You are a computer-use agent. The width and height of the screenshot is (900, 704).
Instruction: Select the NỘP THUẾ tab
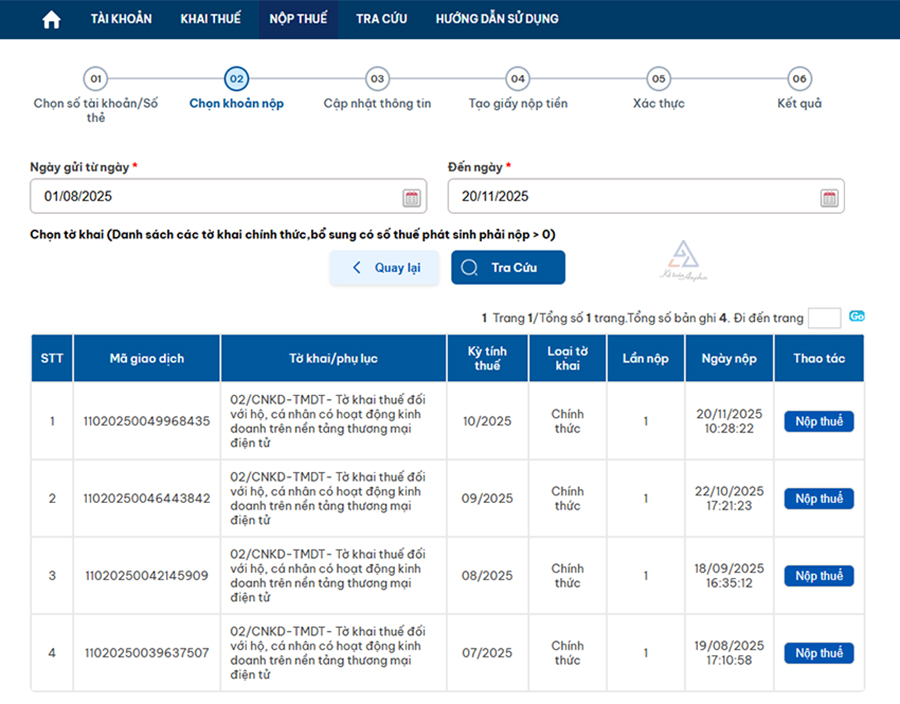(298, 19)
